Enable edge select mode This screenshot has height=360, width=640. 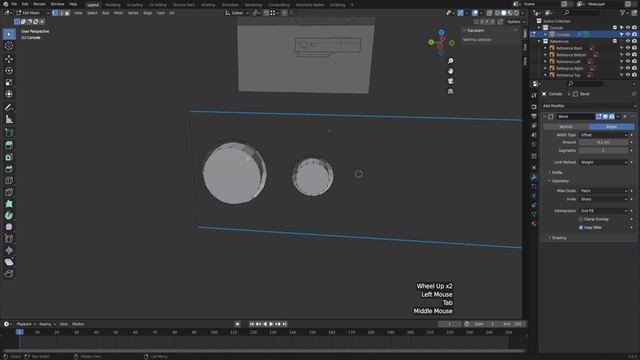tap(61, 13)
